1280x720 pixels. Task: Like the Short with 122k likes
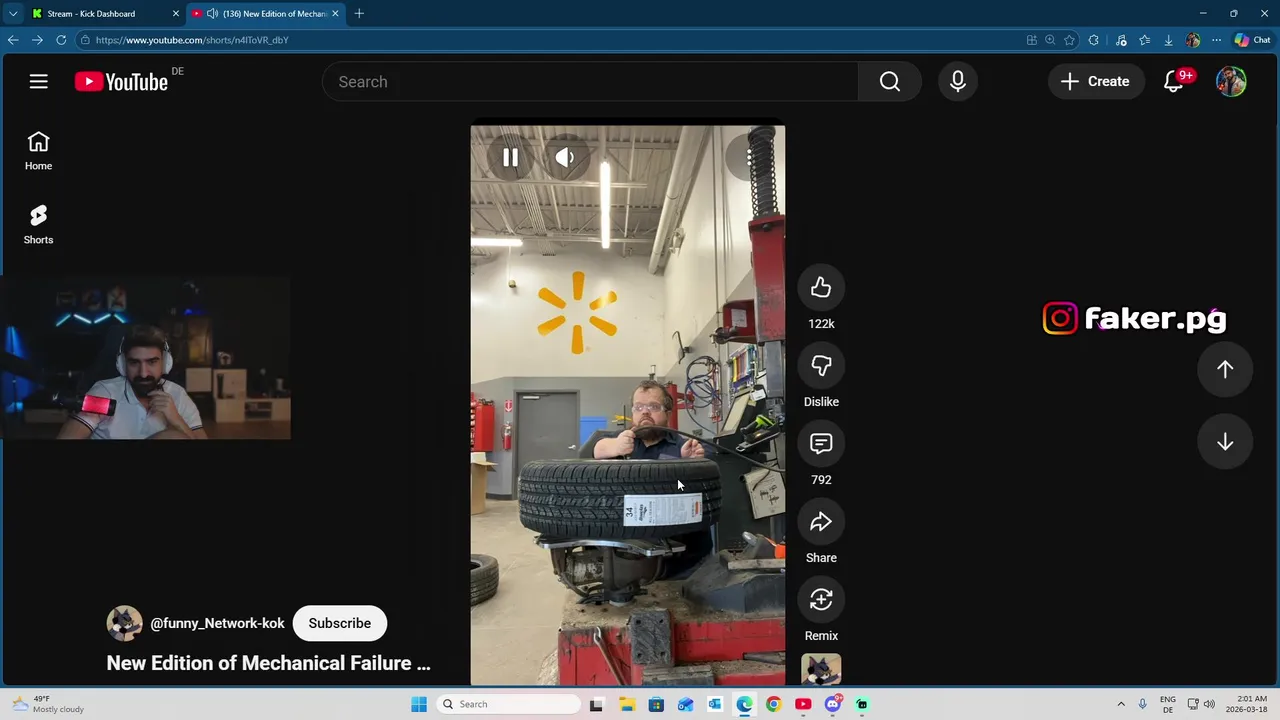click(x=821, y=288)
